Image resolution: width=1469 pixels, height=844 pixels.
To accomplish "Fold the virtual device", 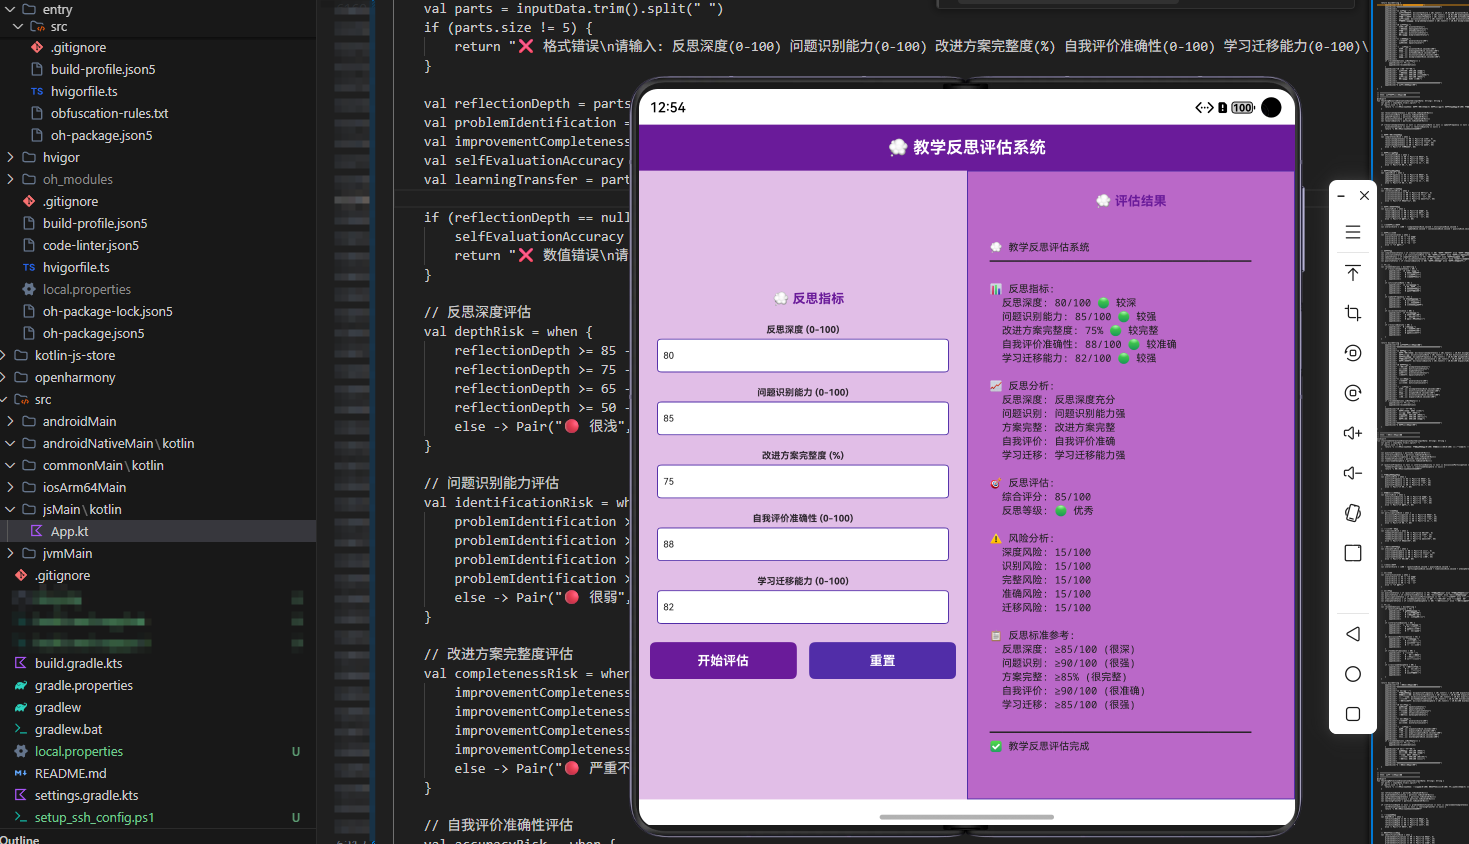I will pos(1352,512).
